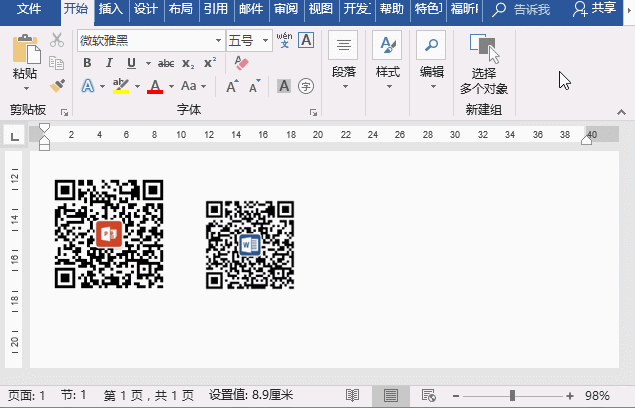
Task: Open the 文件 tab
Action: tap(29, 9)
